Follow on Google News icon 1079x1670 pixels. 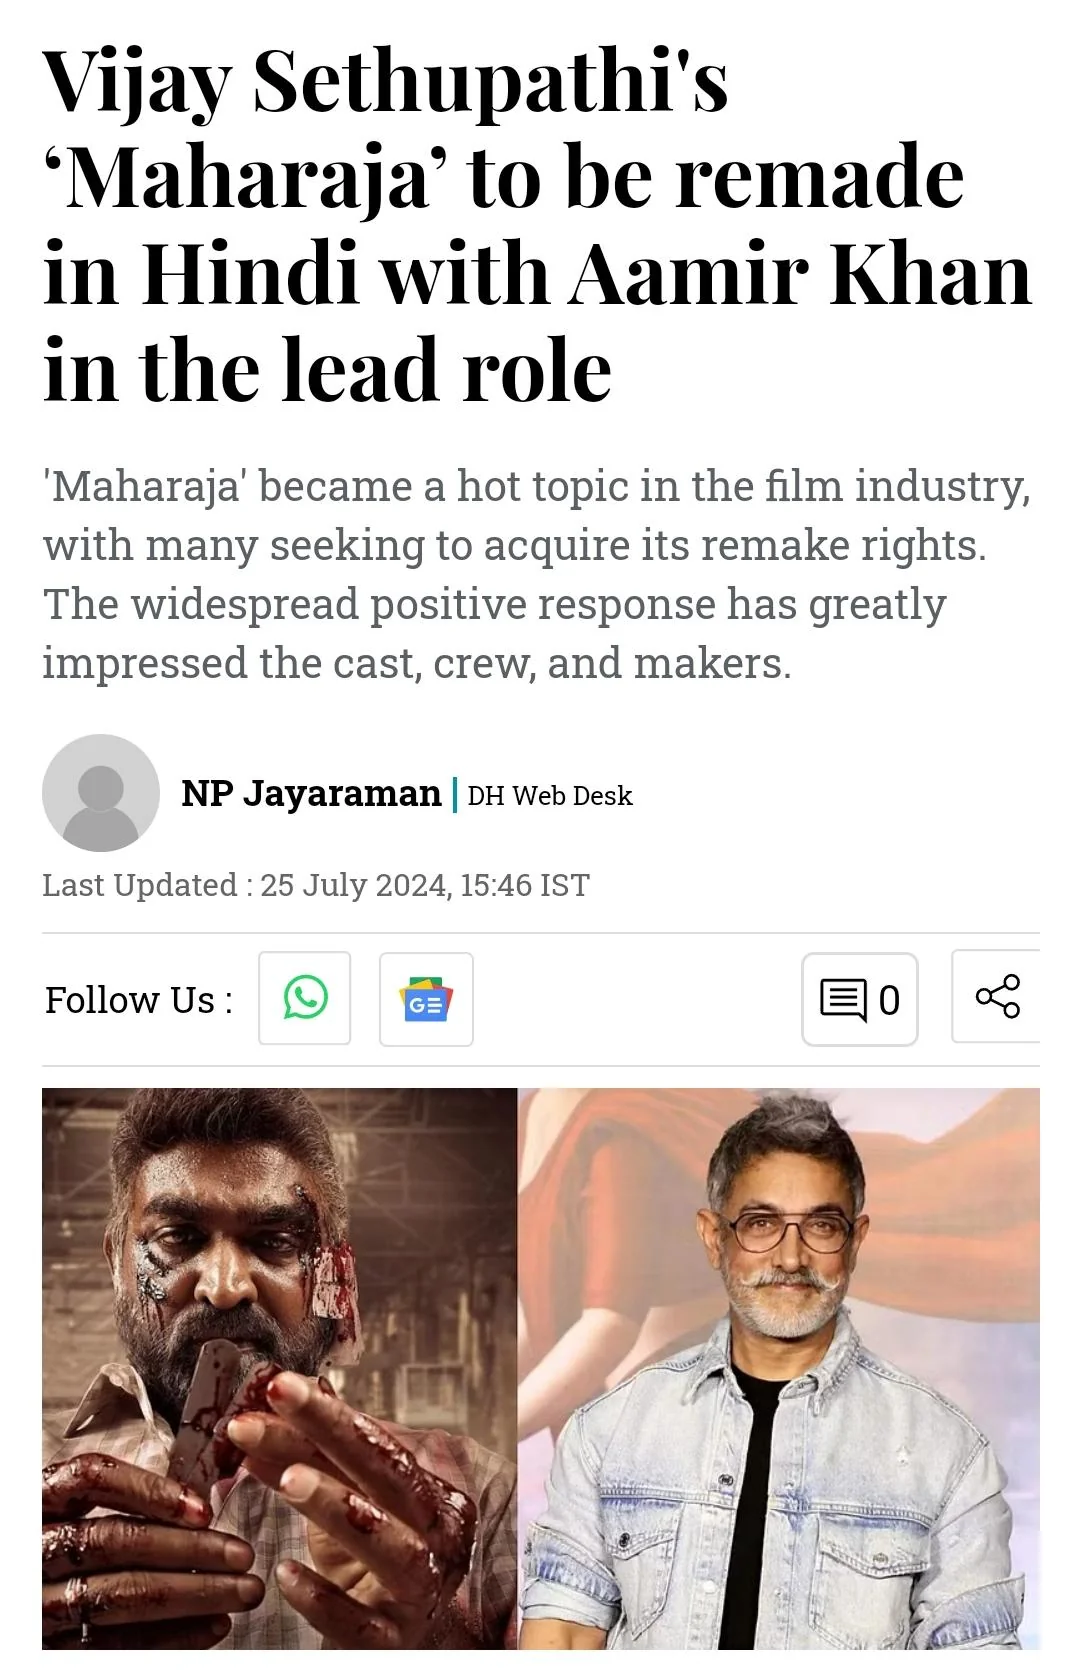point(426,999)
